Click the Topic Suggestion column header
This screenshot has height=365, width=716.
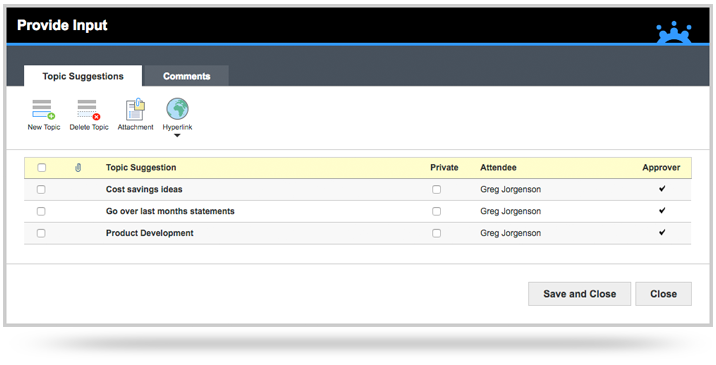click(141, 168)
